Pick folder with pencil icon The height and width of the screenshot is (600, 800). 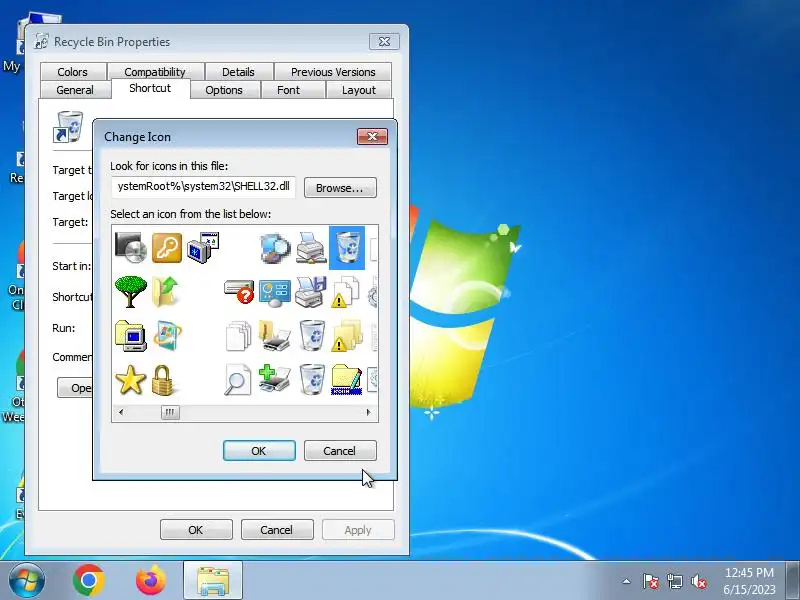347,380
